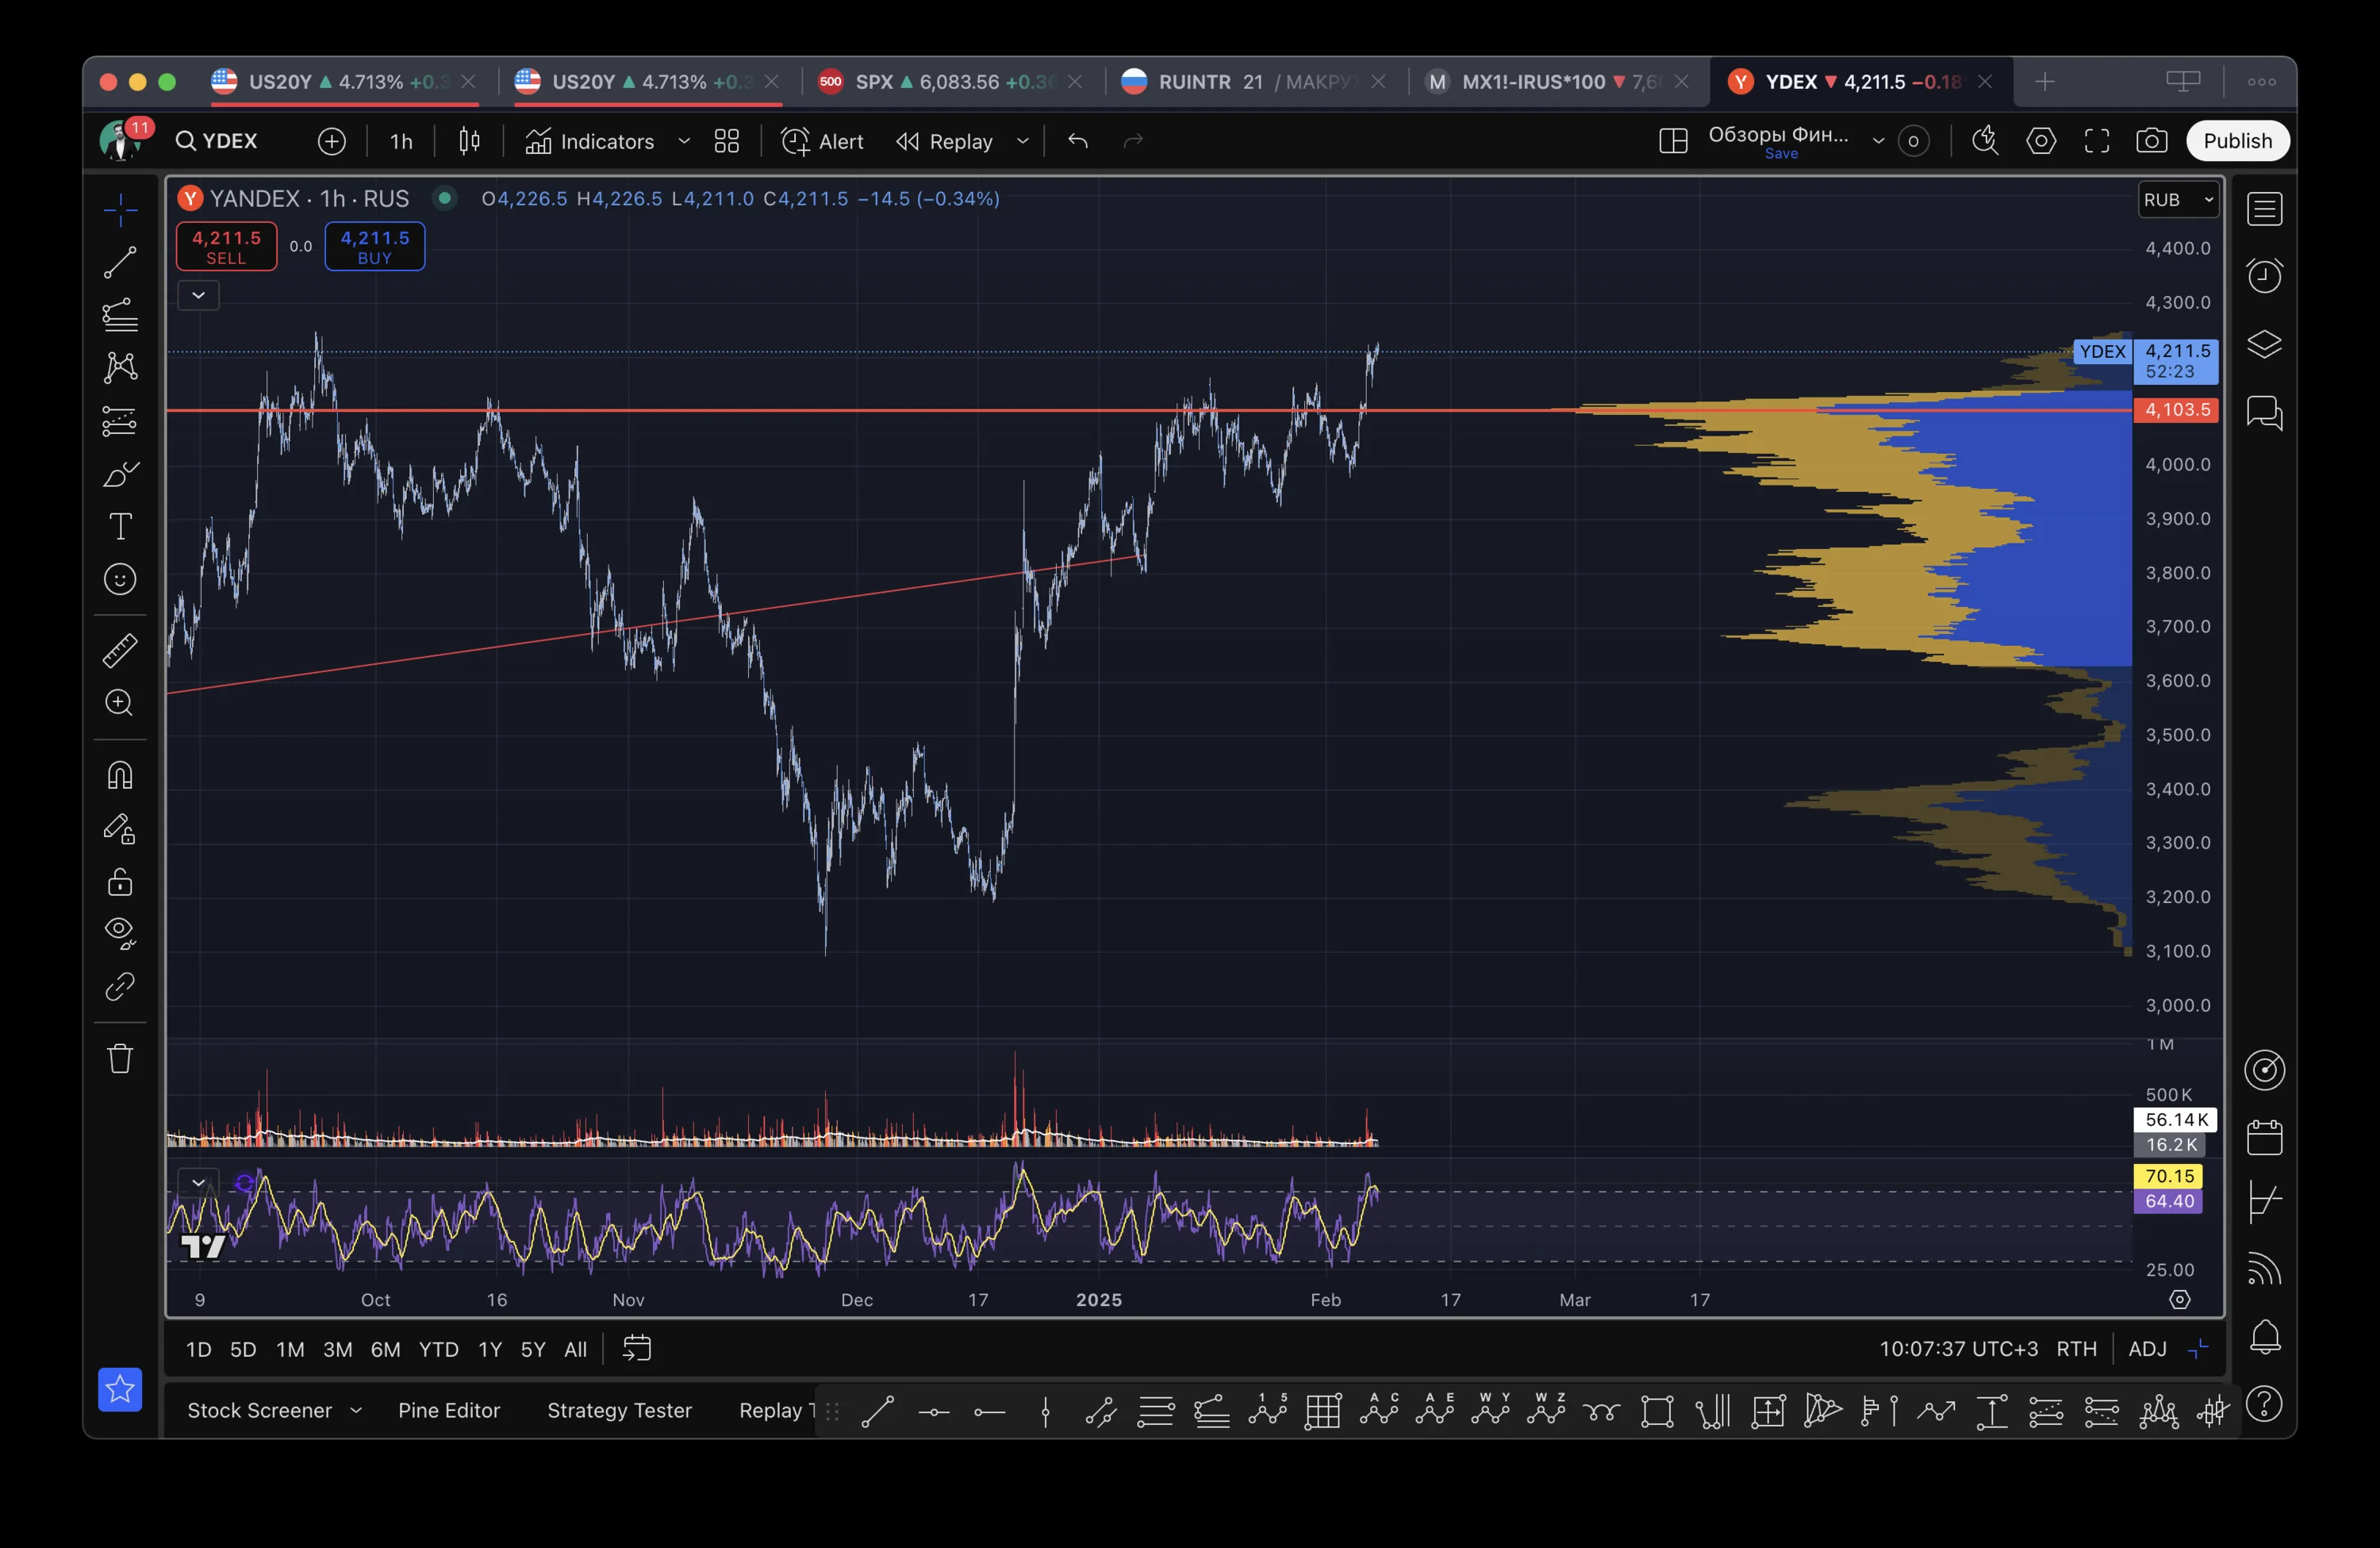Open the Pine Editor panel

pos(449,1410)
